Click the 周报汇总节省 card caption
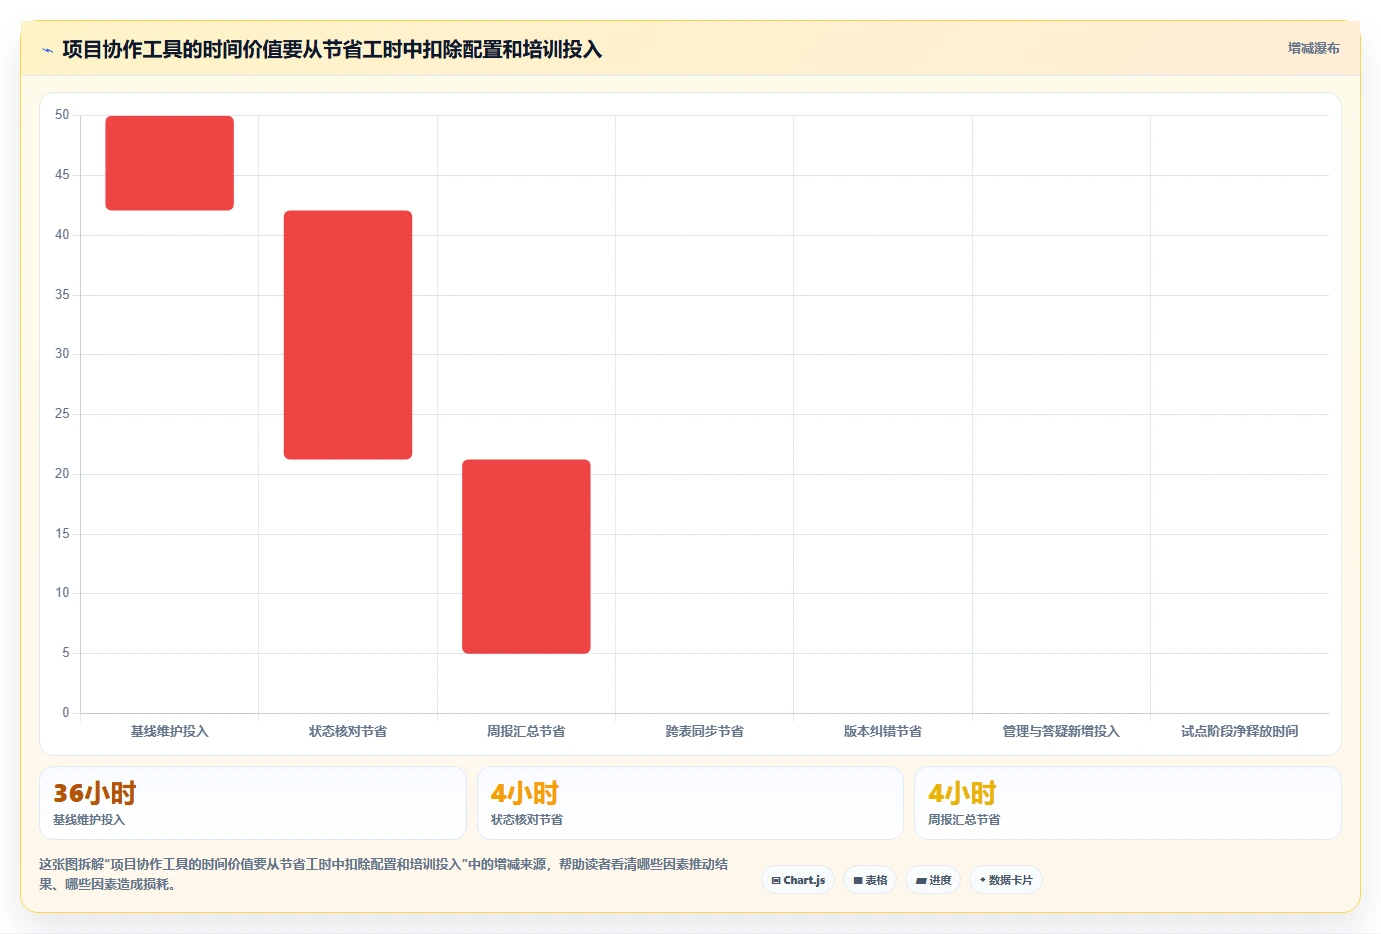Screen dimensions: 1381x934 pos(964,820)
